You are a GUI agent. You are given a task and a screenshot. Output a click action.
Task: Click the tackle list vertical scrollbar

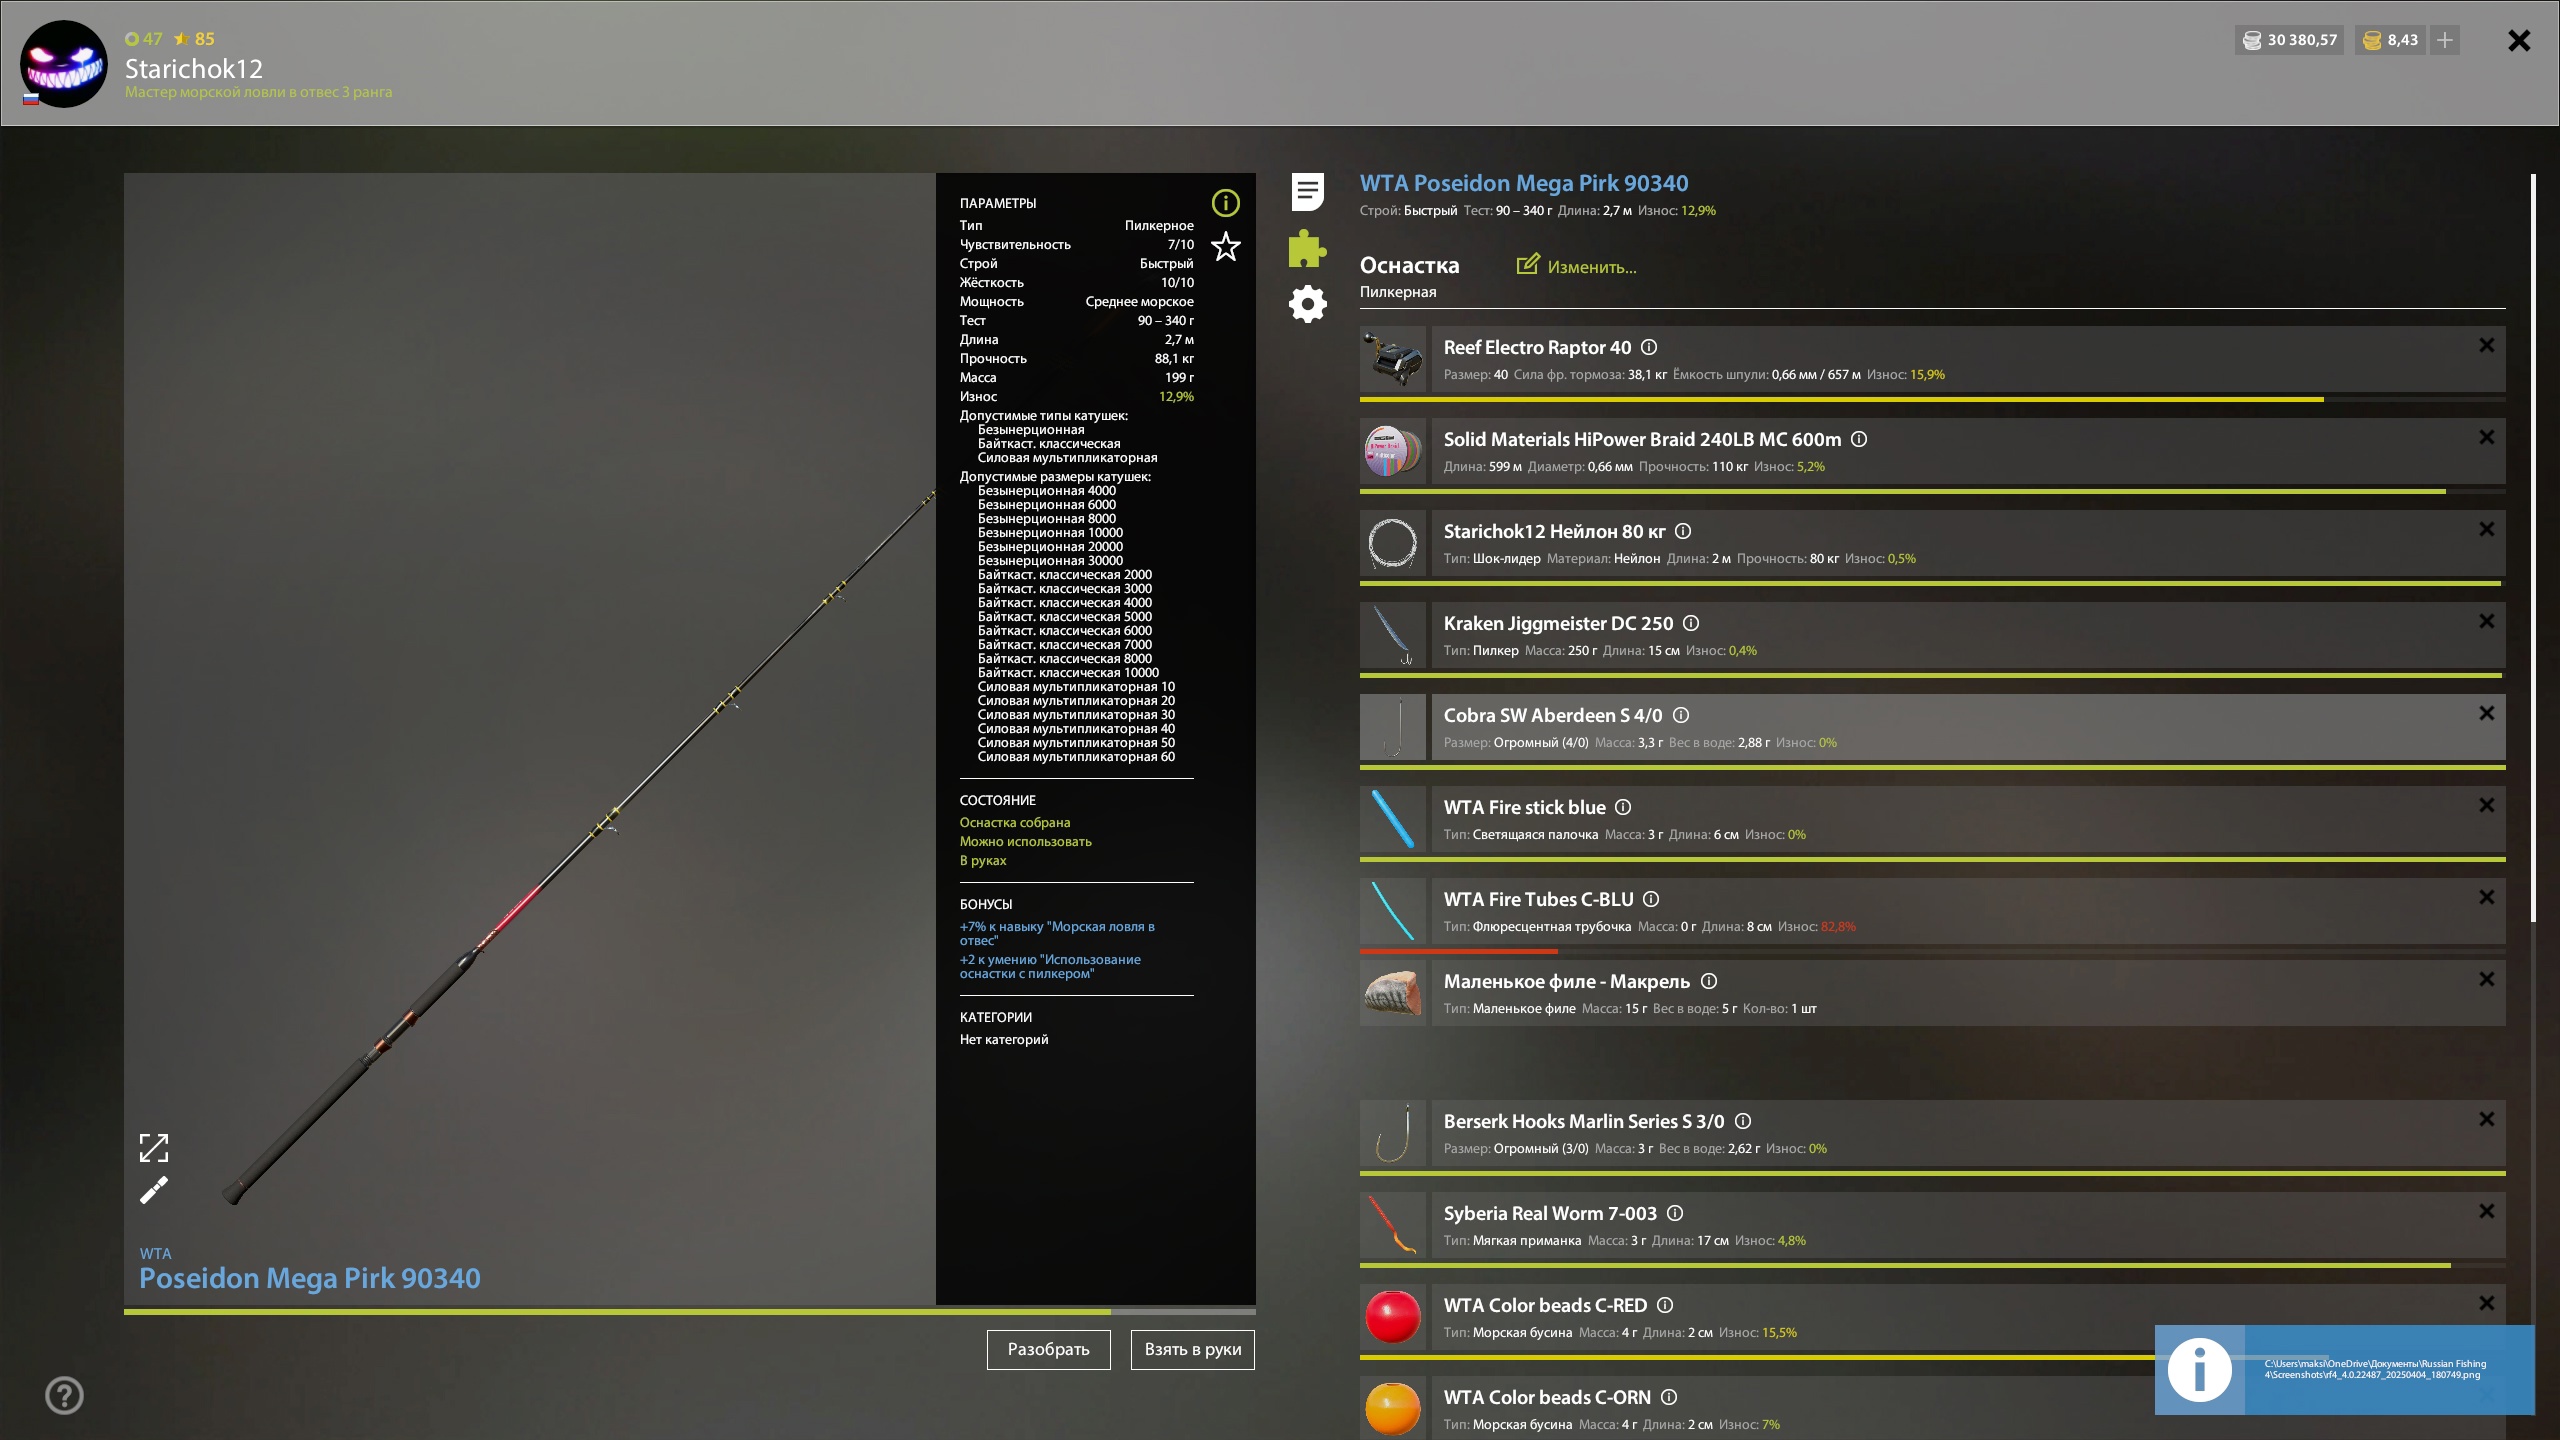pos(2533,548)
